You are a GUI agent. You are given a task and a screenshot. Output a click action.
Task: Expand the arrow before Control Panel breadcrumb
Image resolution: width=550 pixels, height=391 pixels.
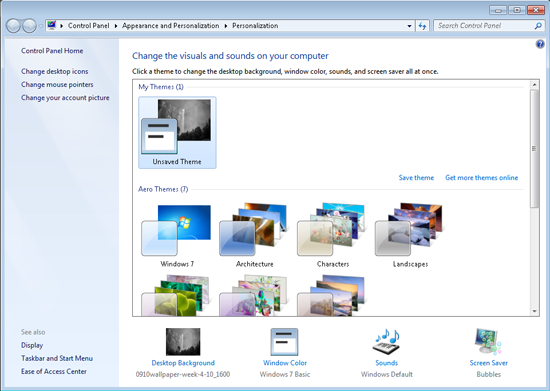(62, 26)
